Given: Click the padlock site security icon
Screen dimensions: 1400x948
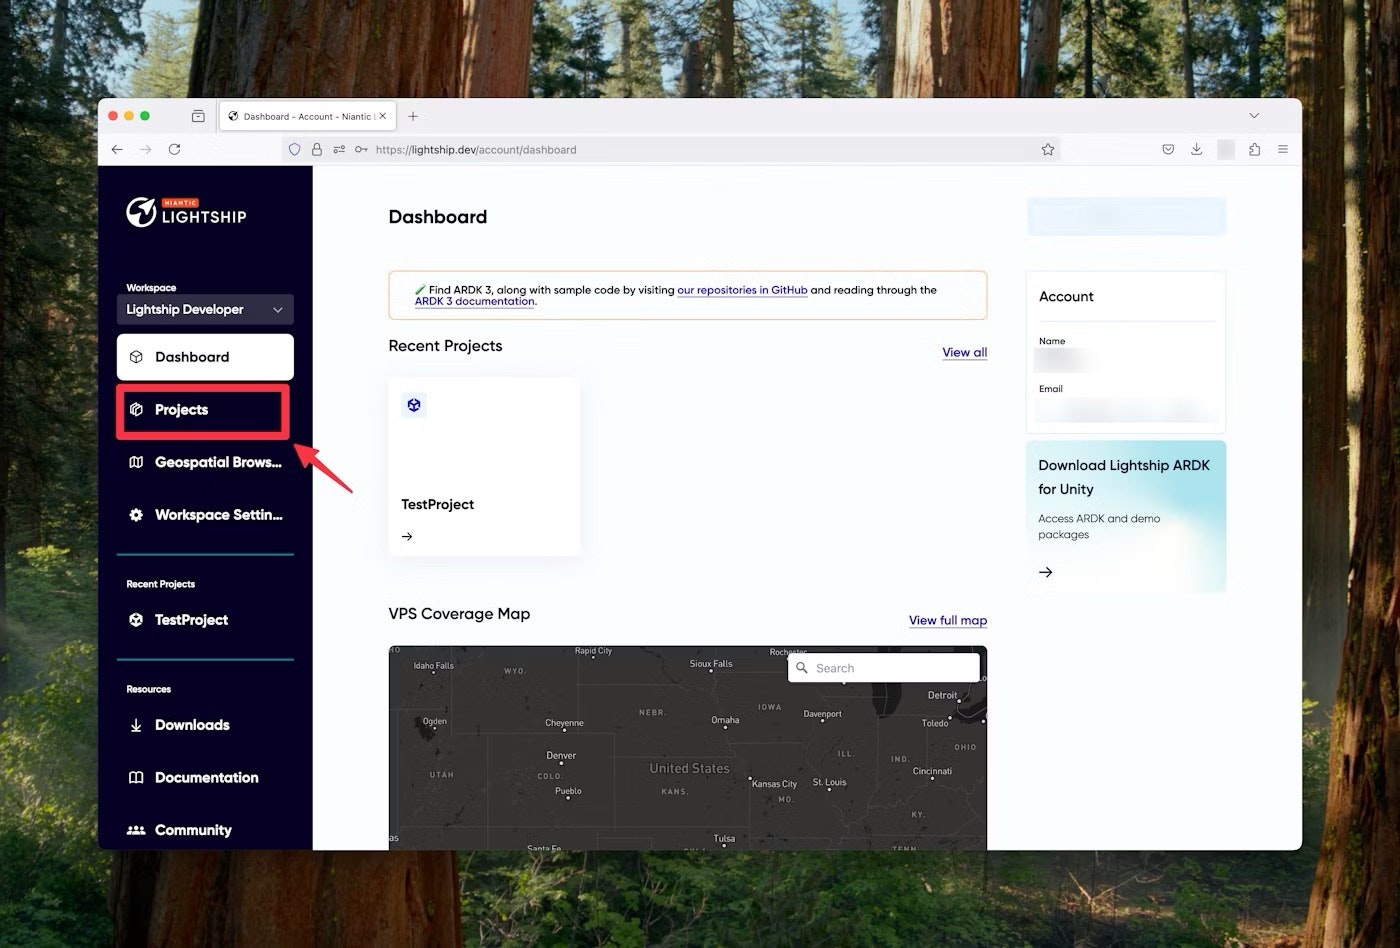Looking at the screenshot, I should click(317, 149).
